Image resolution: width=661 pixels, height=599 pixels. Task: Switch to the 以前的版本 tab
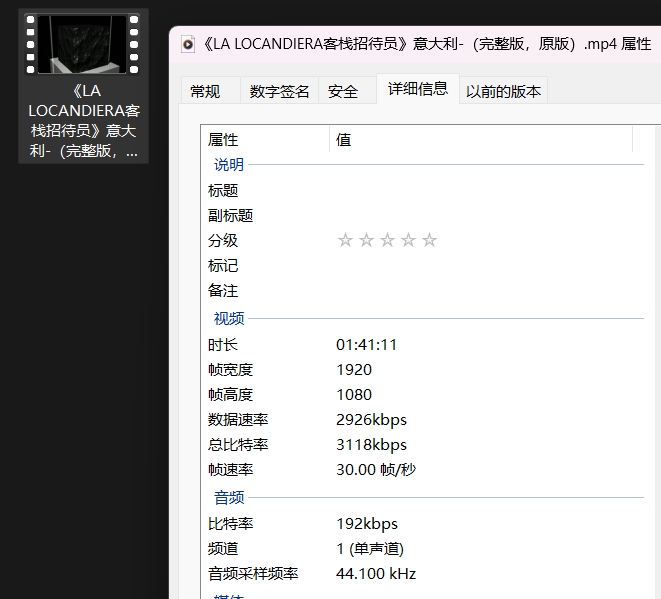click(x=503, y=91)
